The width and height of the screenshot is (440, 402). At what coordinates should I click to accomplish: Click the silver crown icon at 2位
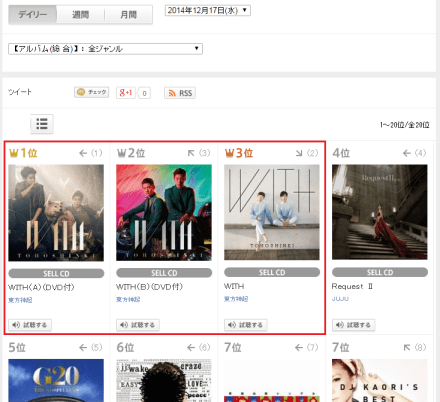[121, 153]
